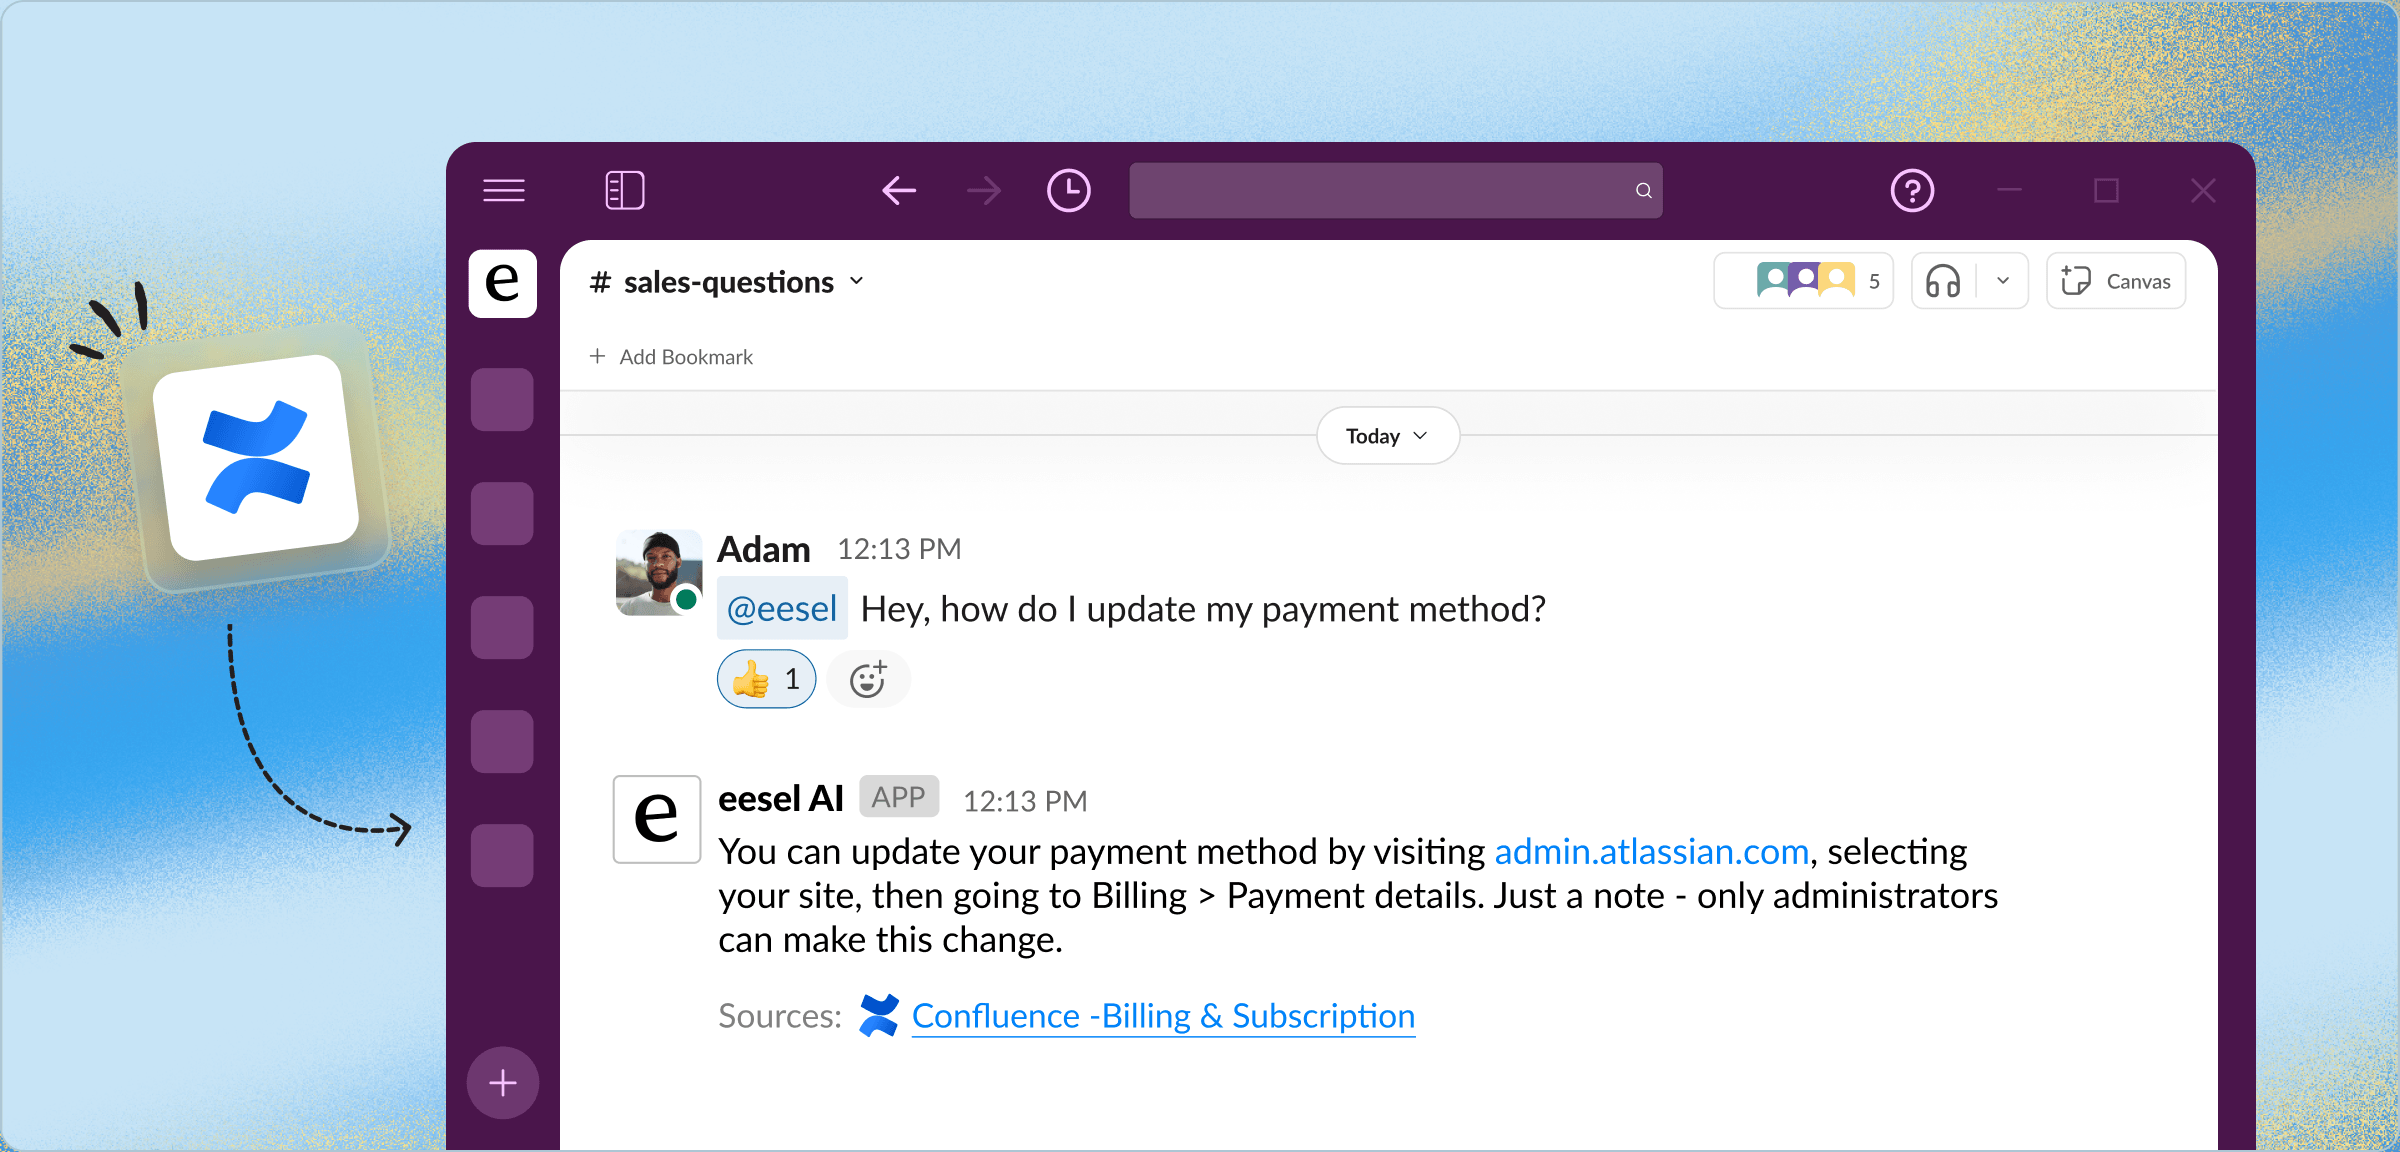Image resolution: width=2400 pixels, height=1152 pixels.
Task: Open history clock icon
Action: (1068, 190)
